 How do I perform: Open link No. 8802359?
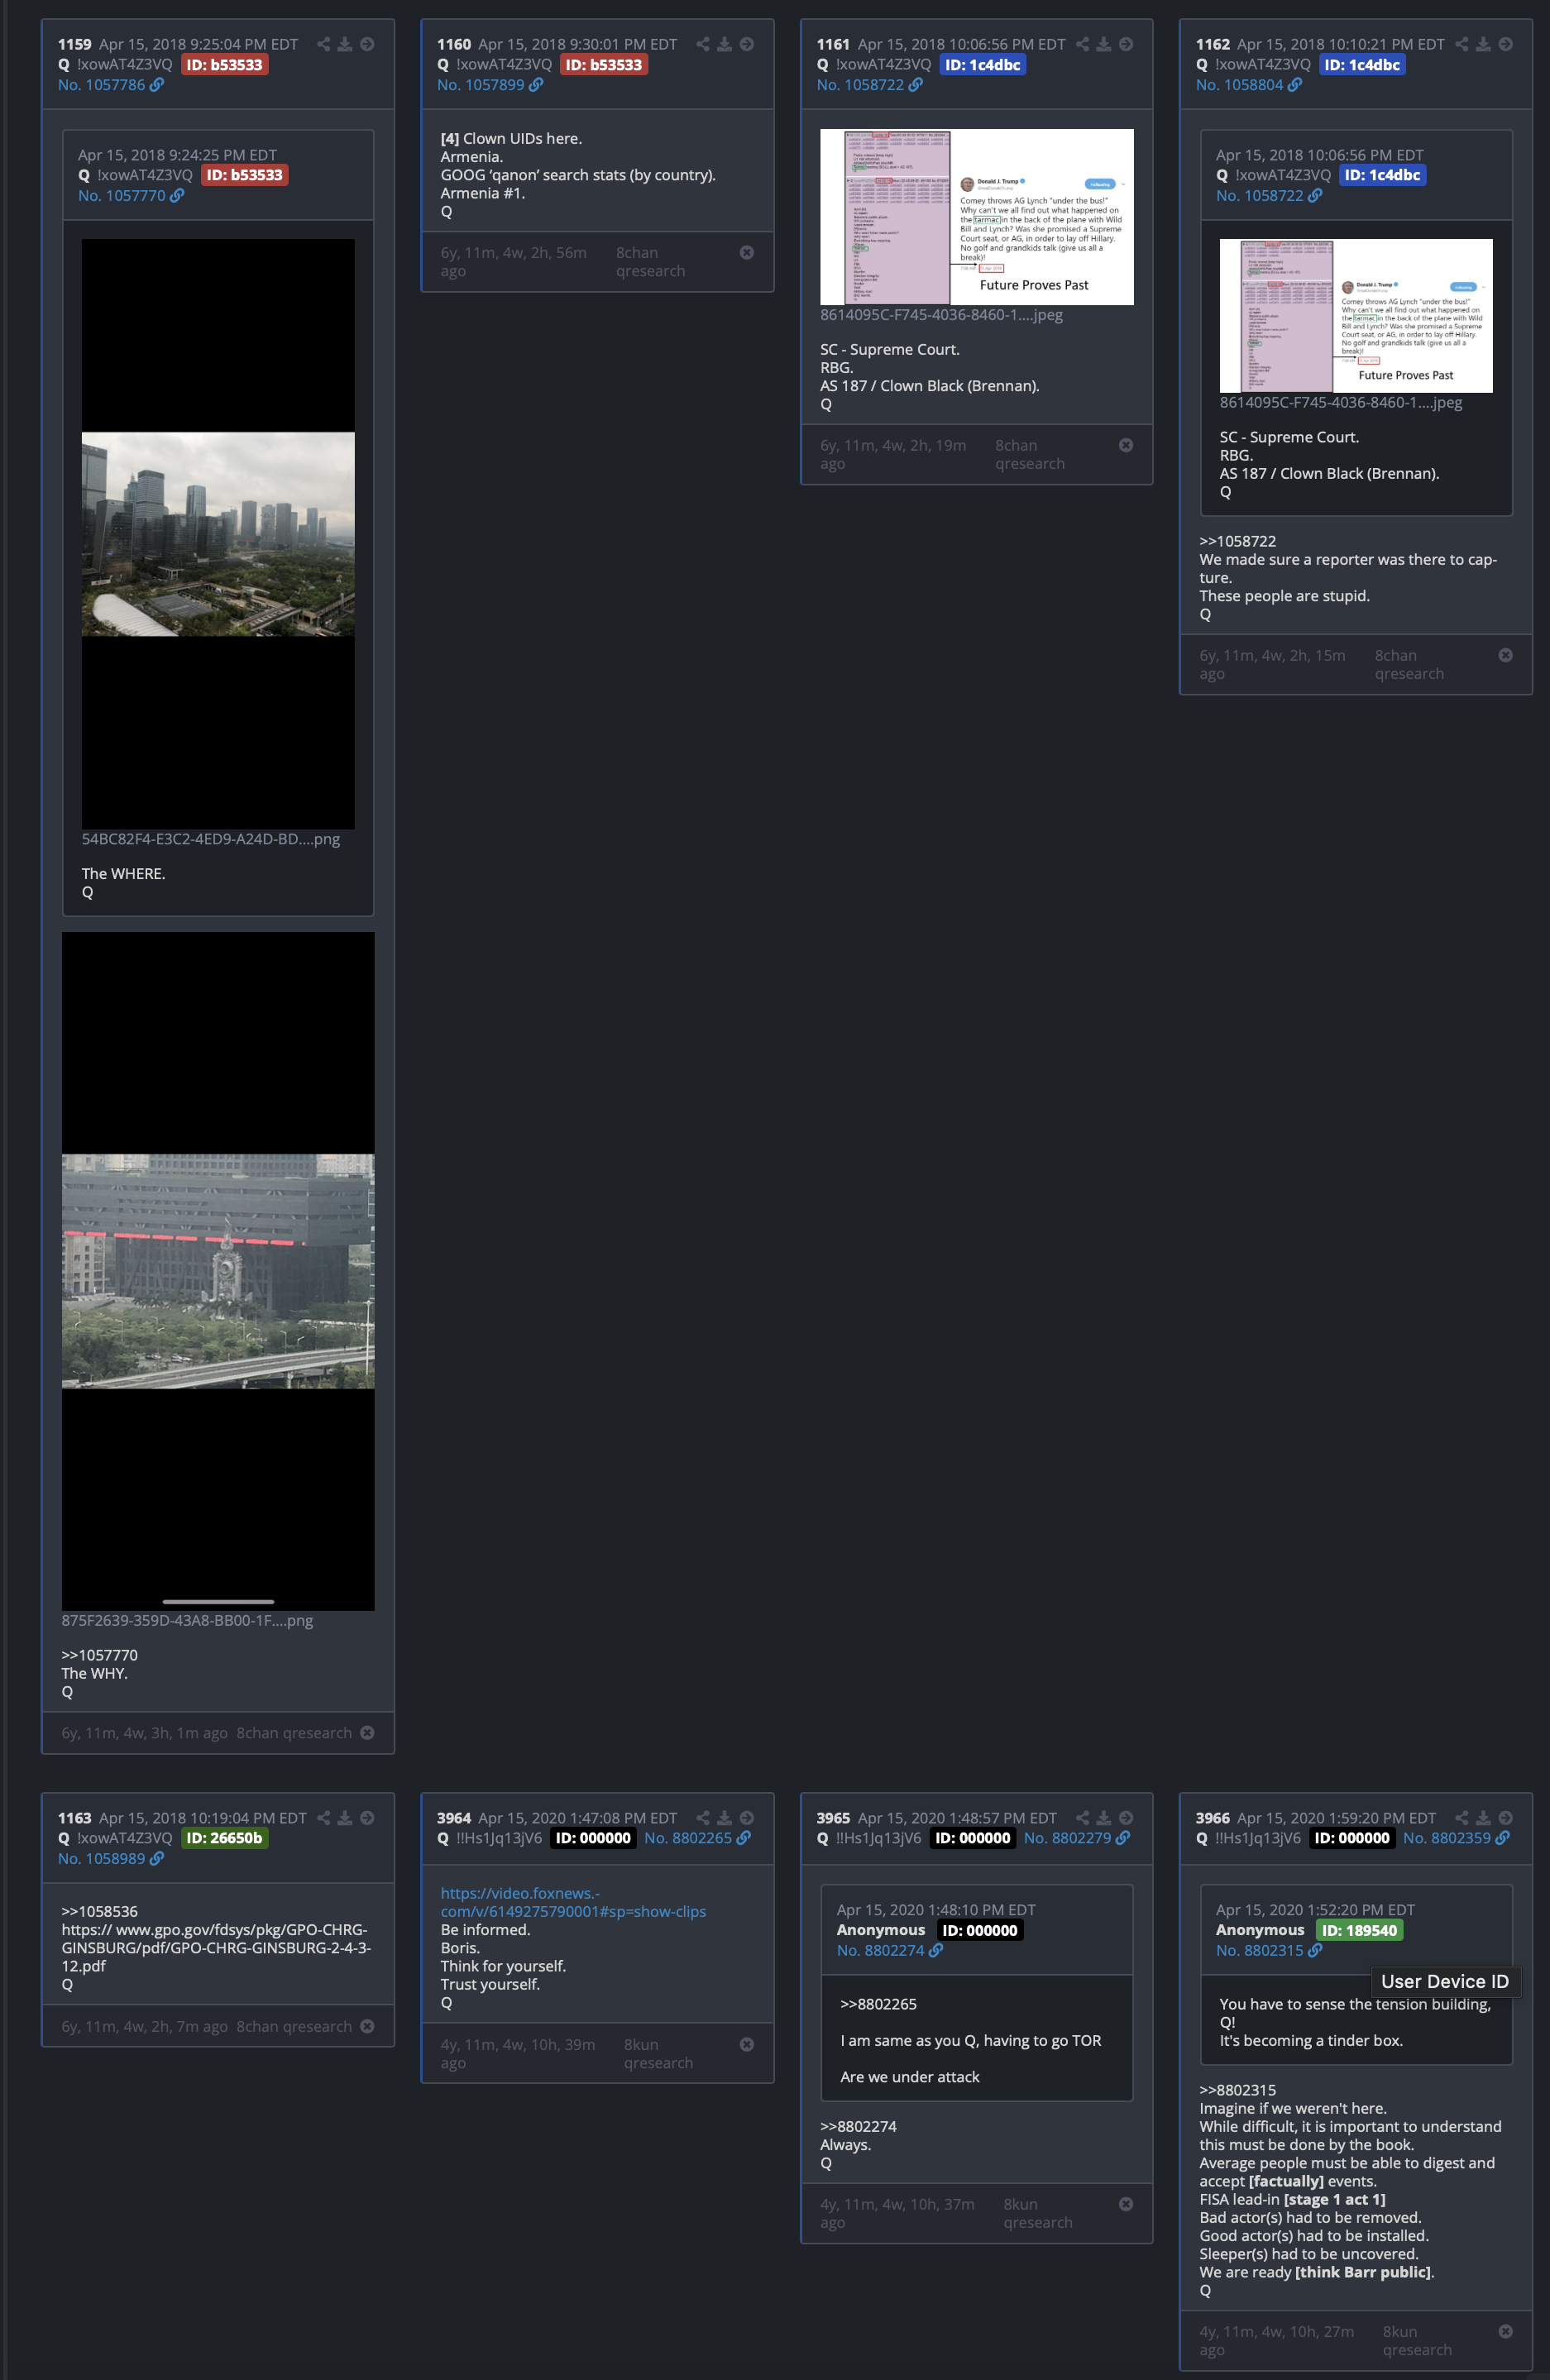point(1456,1838)
